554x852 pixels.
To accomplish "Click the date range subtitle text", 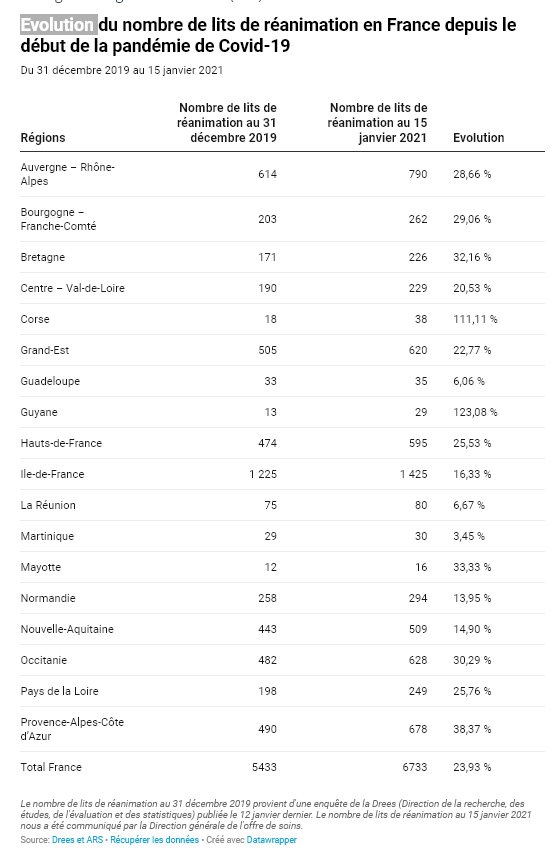I will 122,70.
